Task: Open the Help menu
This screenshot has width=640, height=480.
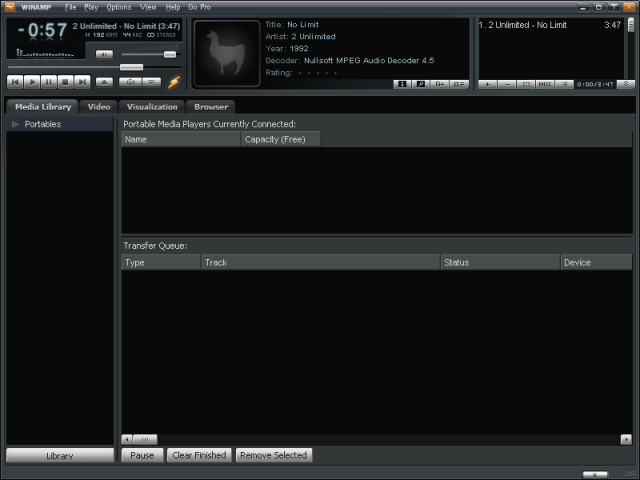Action: tap(173, 7)
